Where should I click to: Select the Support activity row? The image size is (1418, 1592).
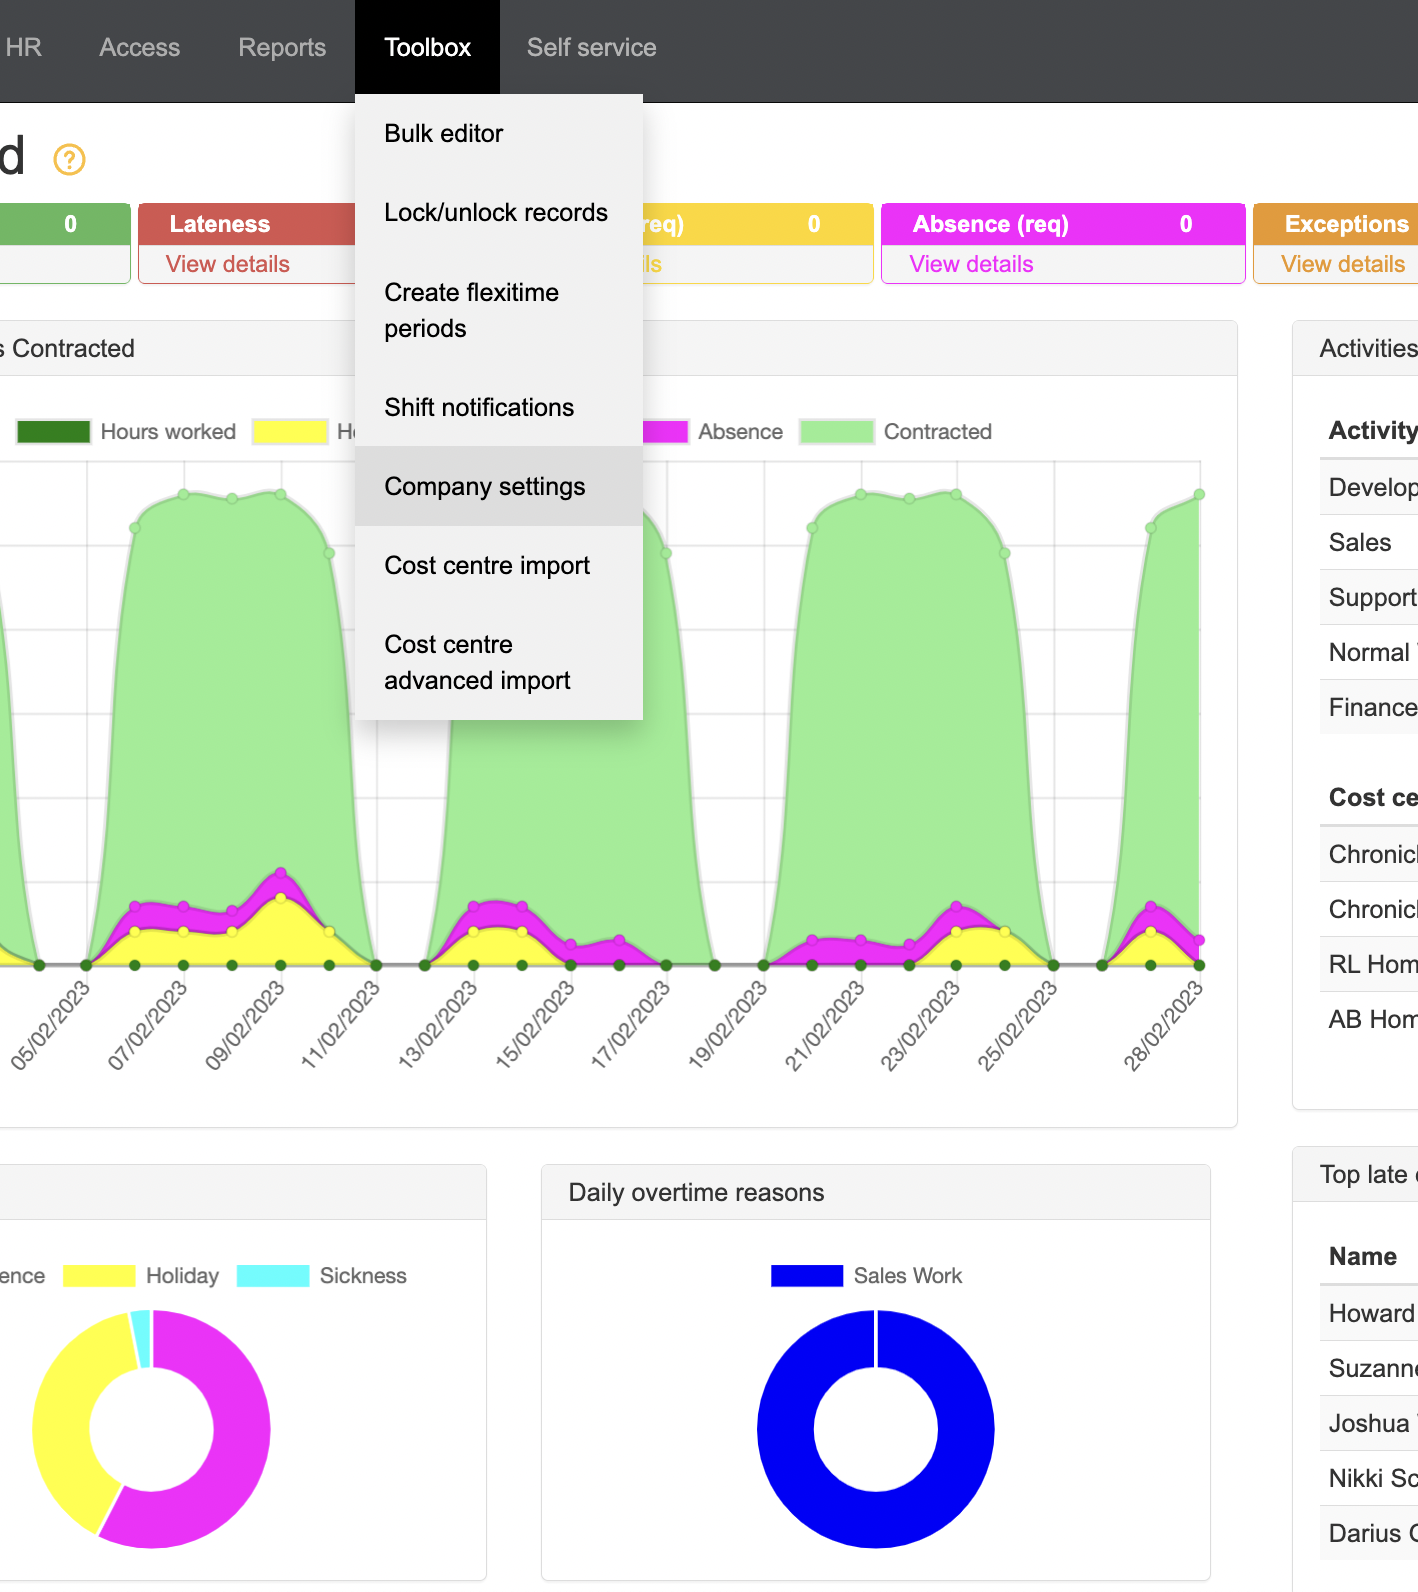coord(1369,597)
